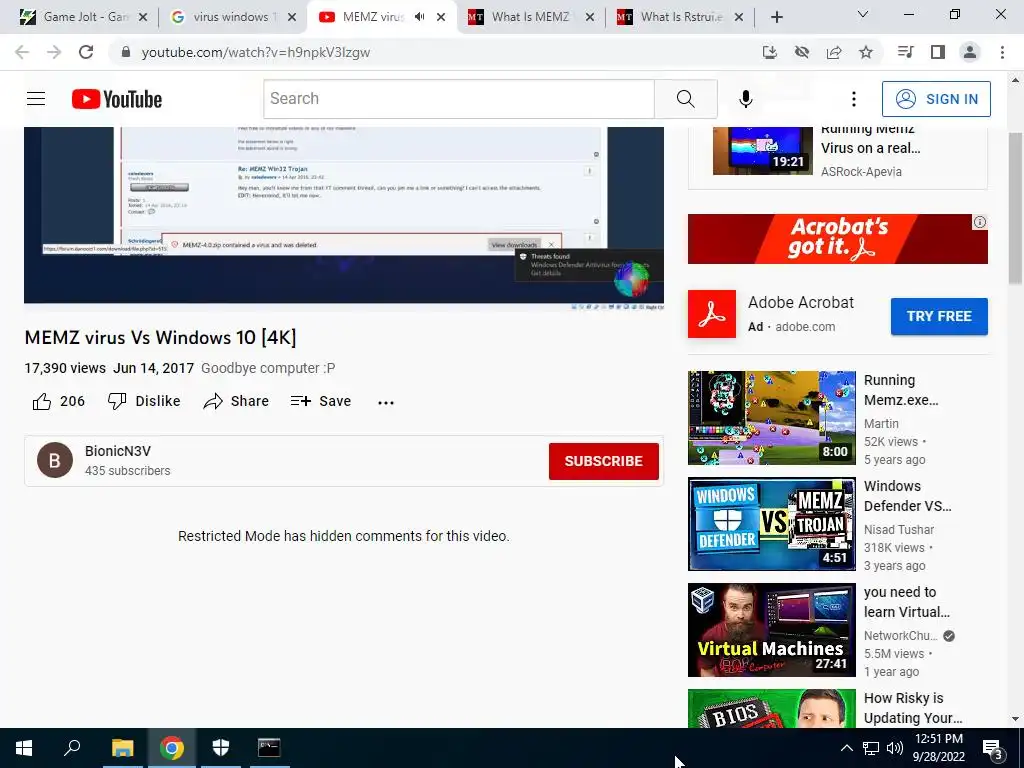Click the search magnifier button
Viewport: 1024px width, 768px height.
point(686,99)
